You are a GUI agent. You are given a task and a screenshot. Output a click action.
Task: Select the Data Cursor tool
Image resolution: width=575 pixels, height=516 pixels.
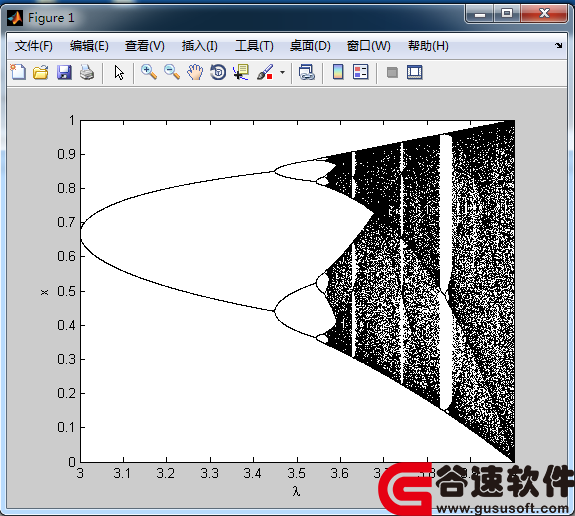click(x=241, y=72)
